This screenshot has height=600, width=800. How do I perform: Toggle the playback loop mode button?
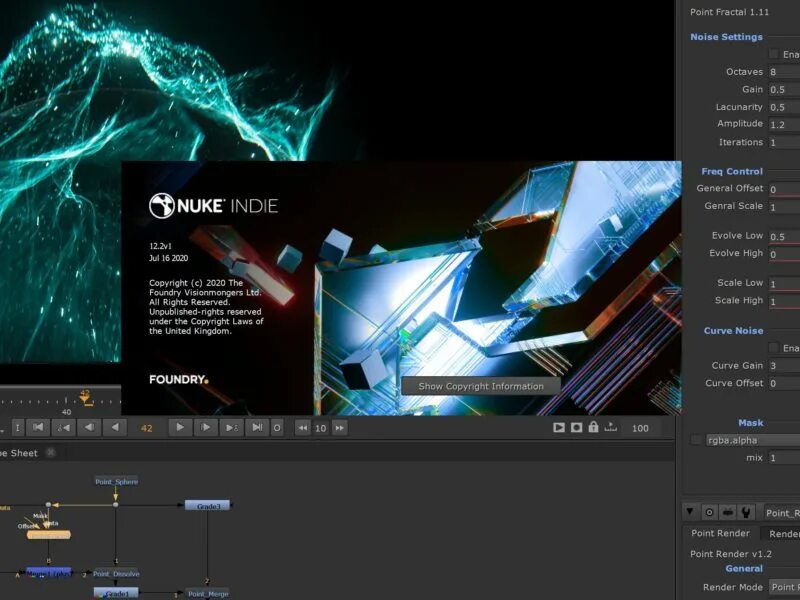pyautogui.click(x=277, y=428)
